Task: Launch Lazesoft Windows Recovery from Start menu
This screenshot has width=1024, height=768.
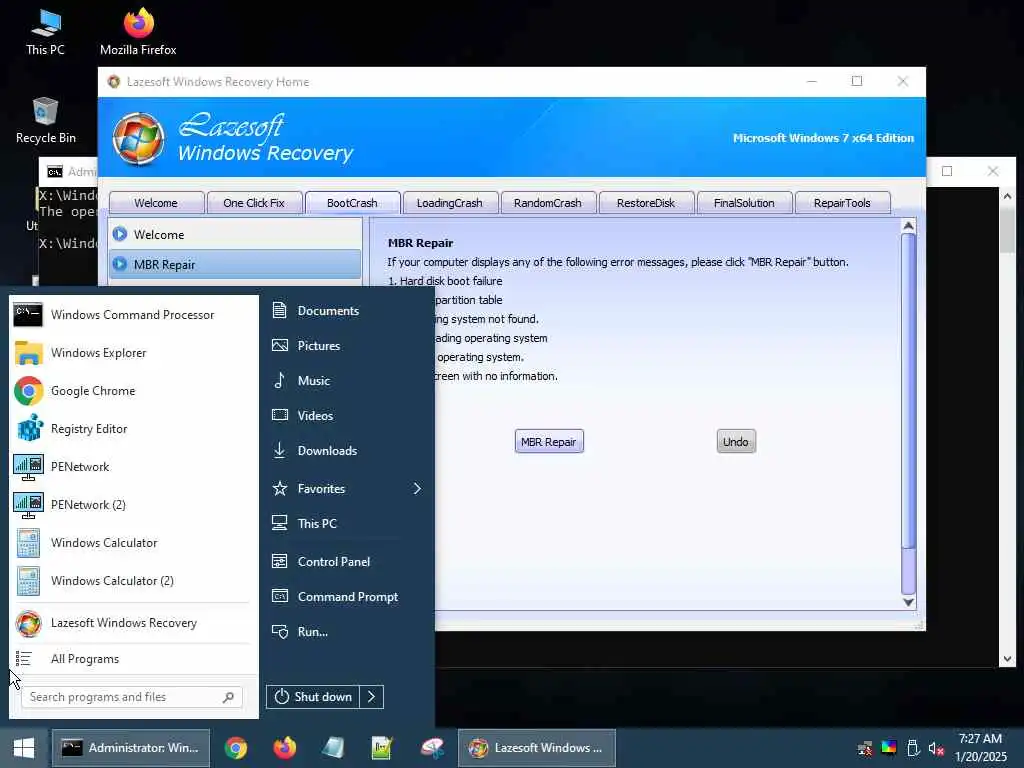Action: pyautogui.click(x=133, y=623)
